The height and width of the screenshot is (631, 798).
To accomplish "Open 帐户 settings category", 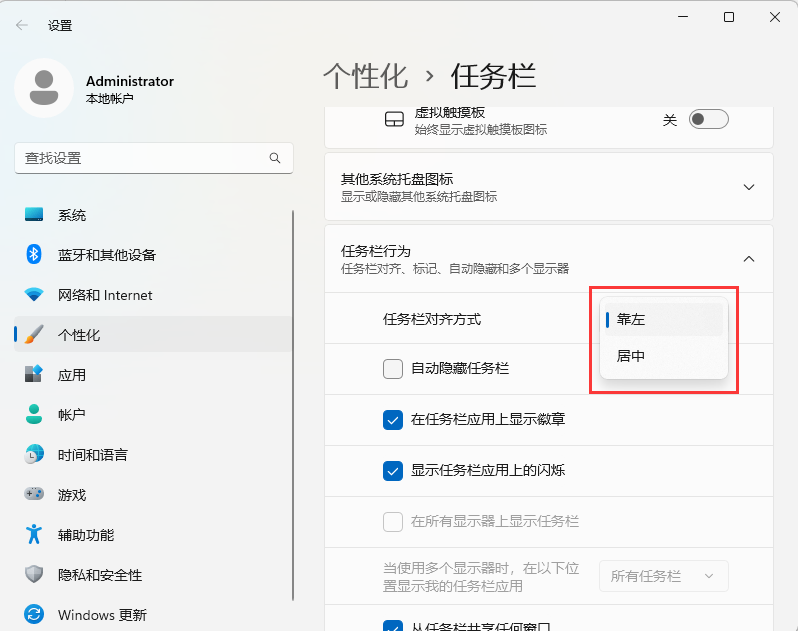I will click(x=153, y=414).
